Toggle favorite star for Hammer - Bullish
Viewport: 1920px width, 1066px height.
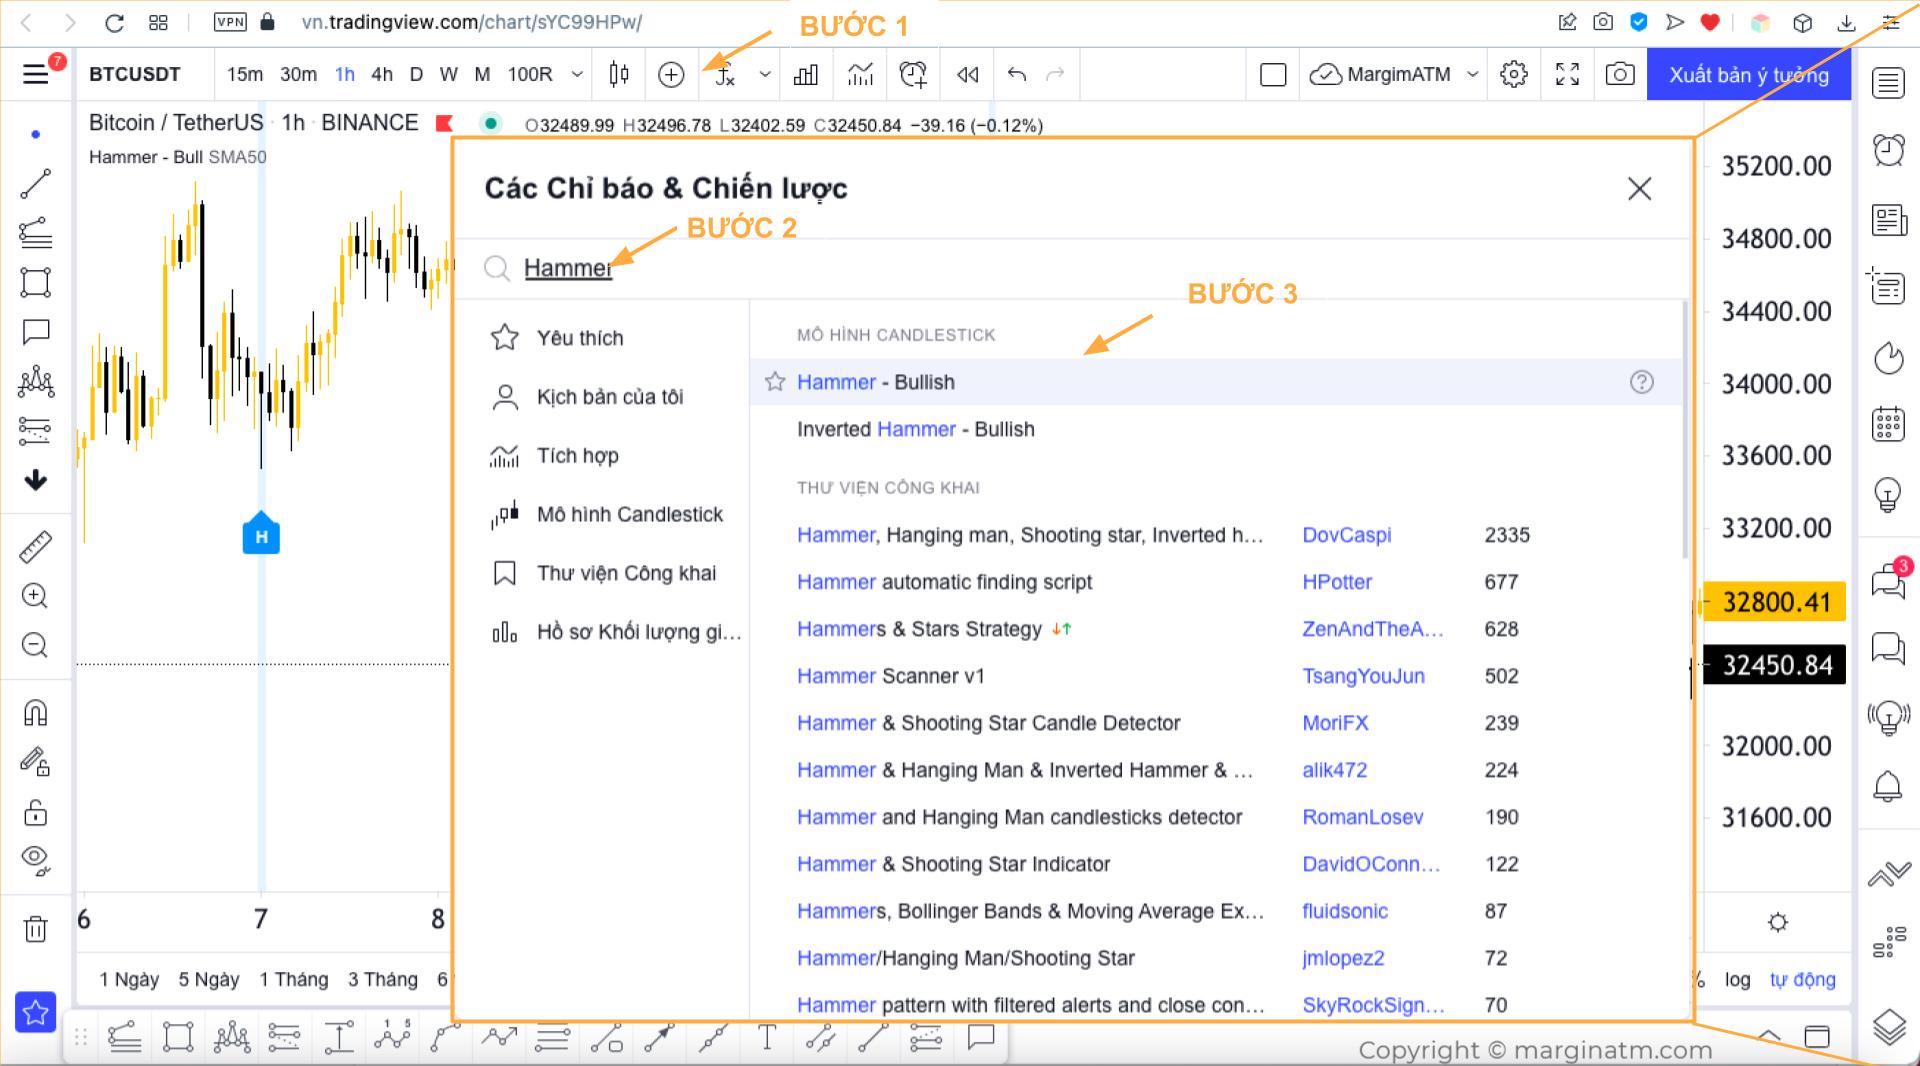pos(775,382)
